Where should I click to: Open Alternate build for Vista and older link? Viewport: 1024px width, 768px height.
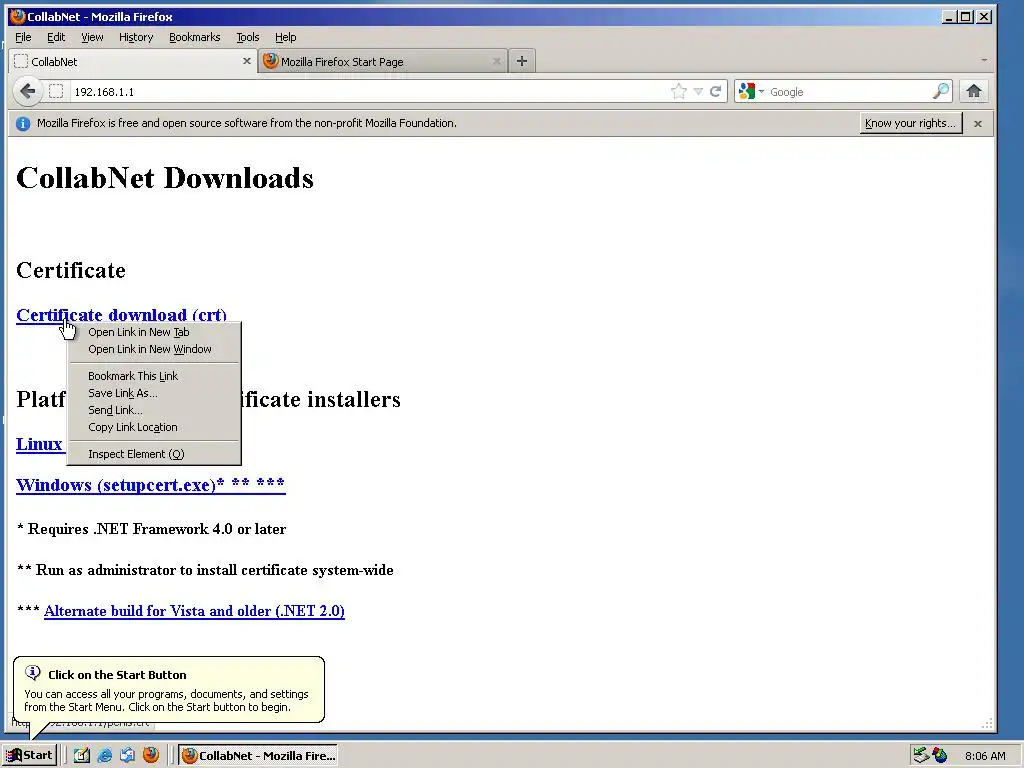coord(194,611)
